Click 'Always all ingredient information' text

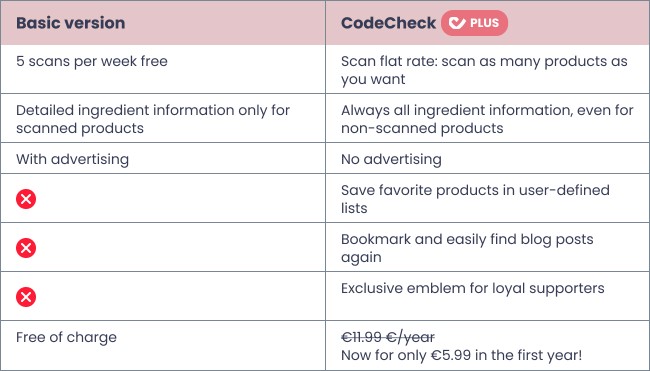pyautogui.click(x=487, y=119)
